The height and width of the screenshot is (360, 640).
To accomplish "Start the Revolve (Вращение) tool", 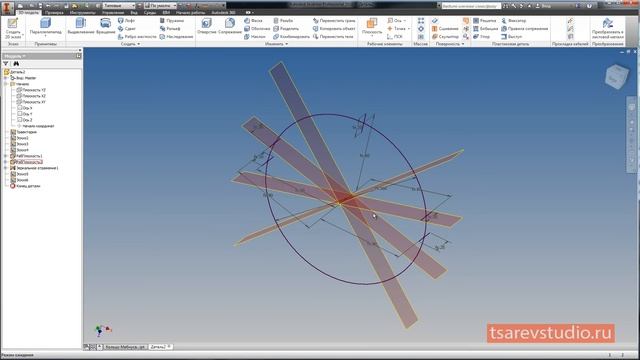I will point(106,27).
